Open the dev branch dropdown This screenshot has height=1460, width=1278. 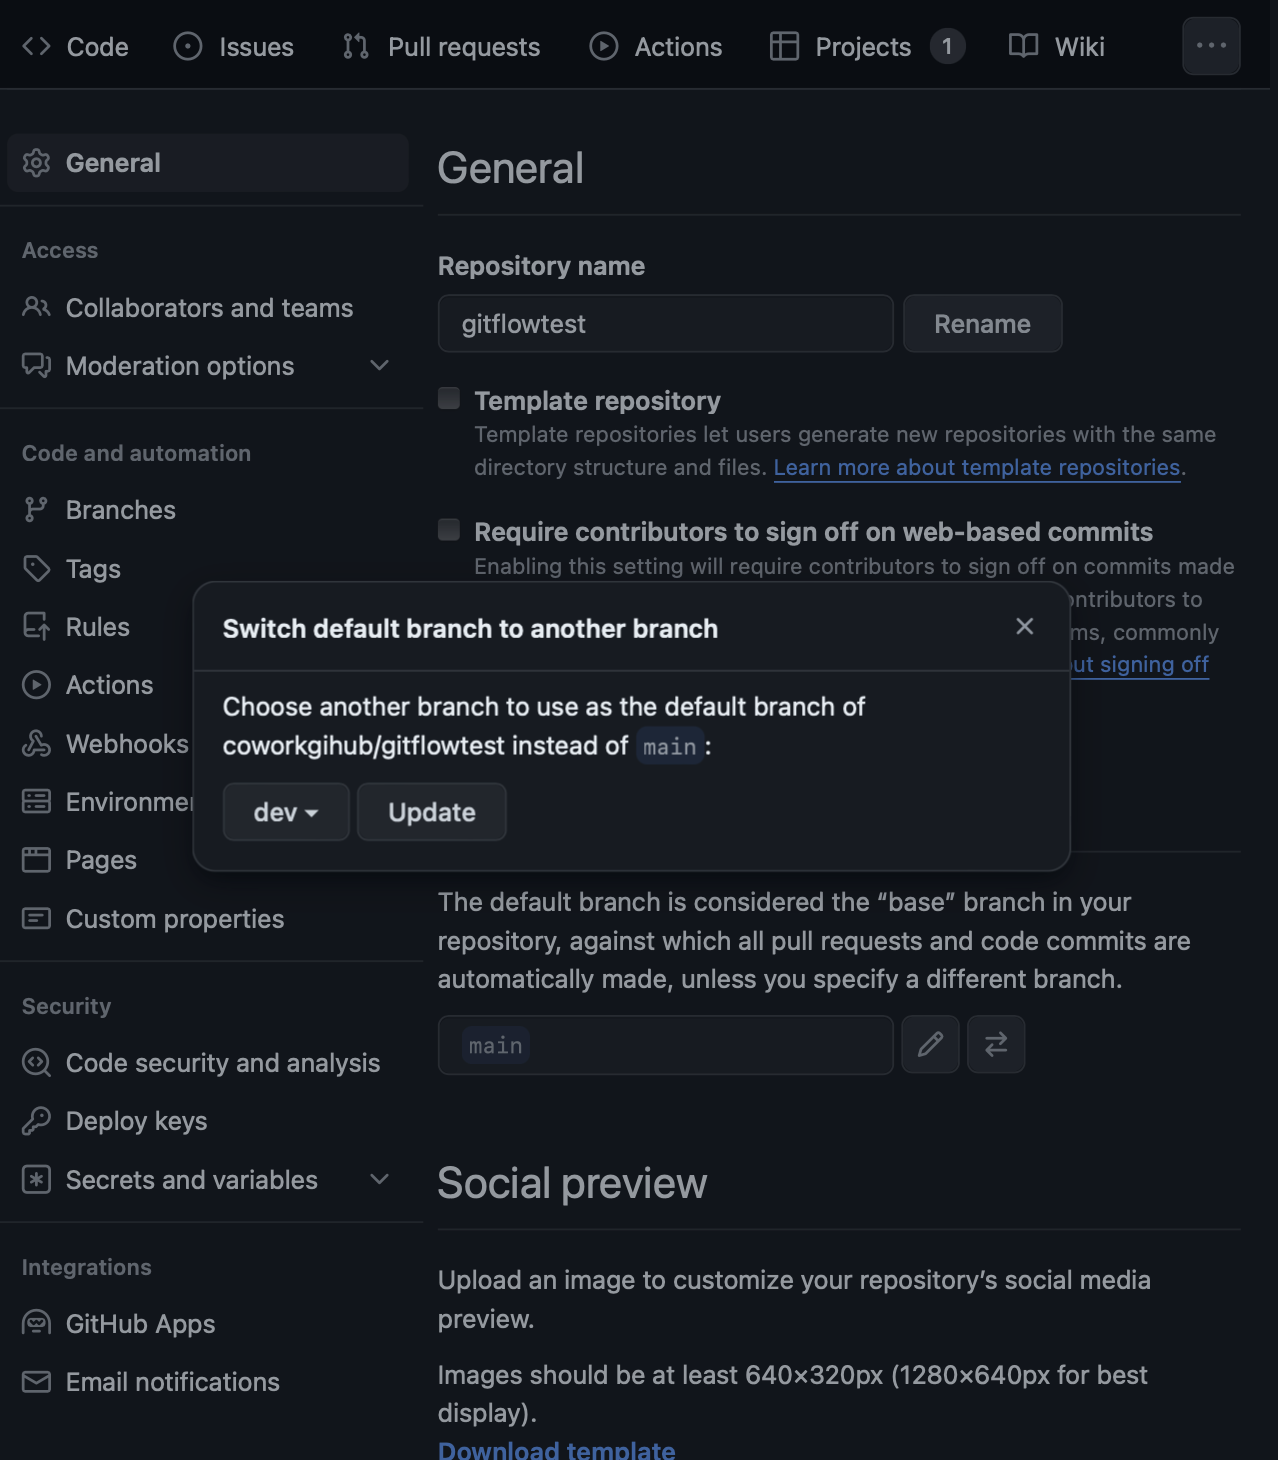(286, 812)
